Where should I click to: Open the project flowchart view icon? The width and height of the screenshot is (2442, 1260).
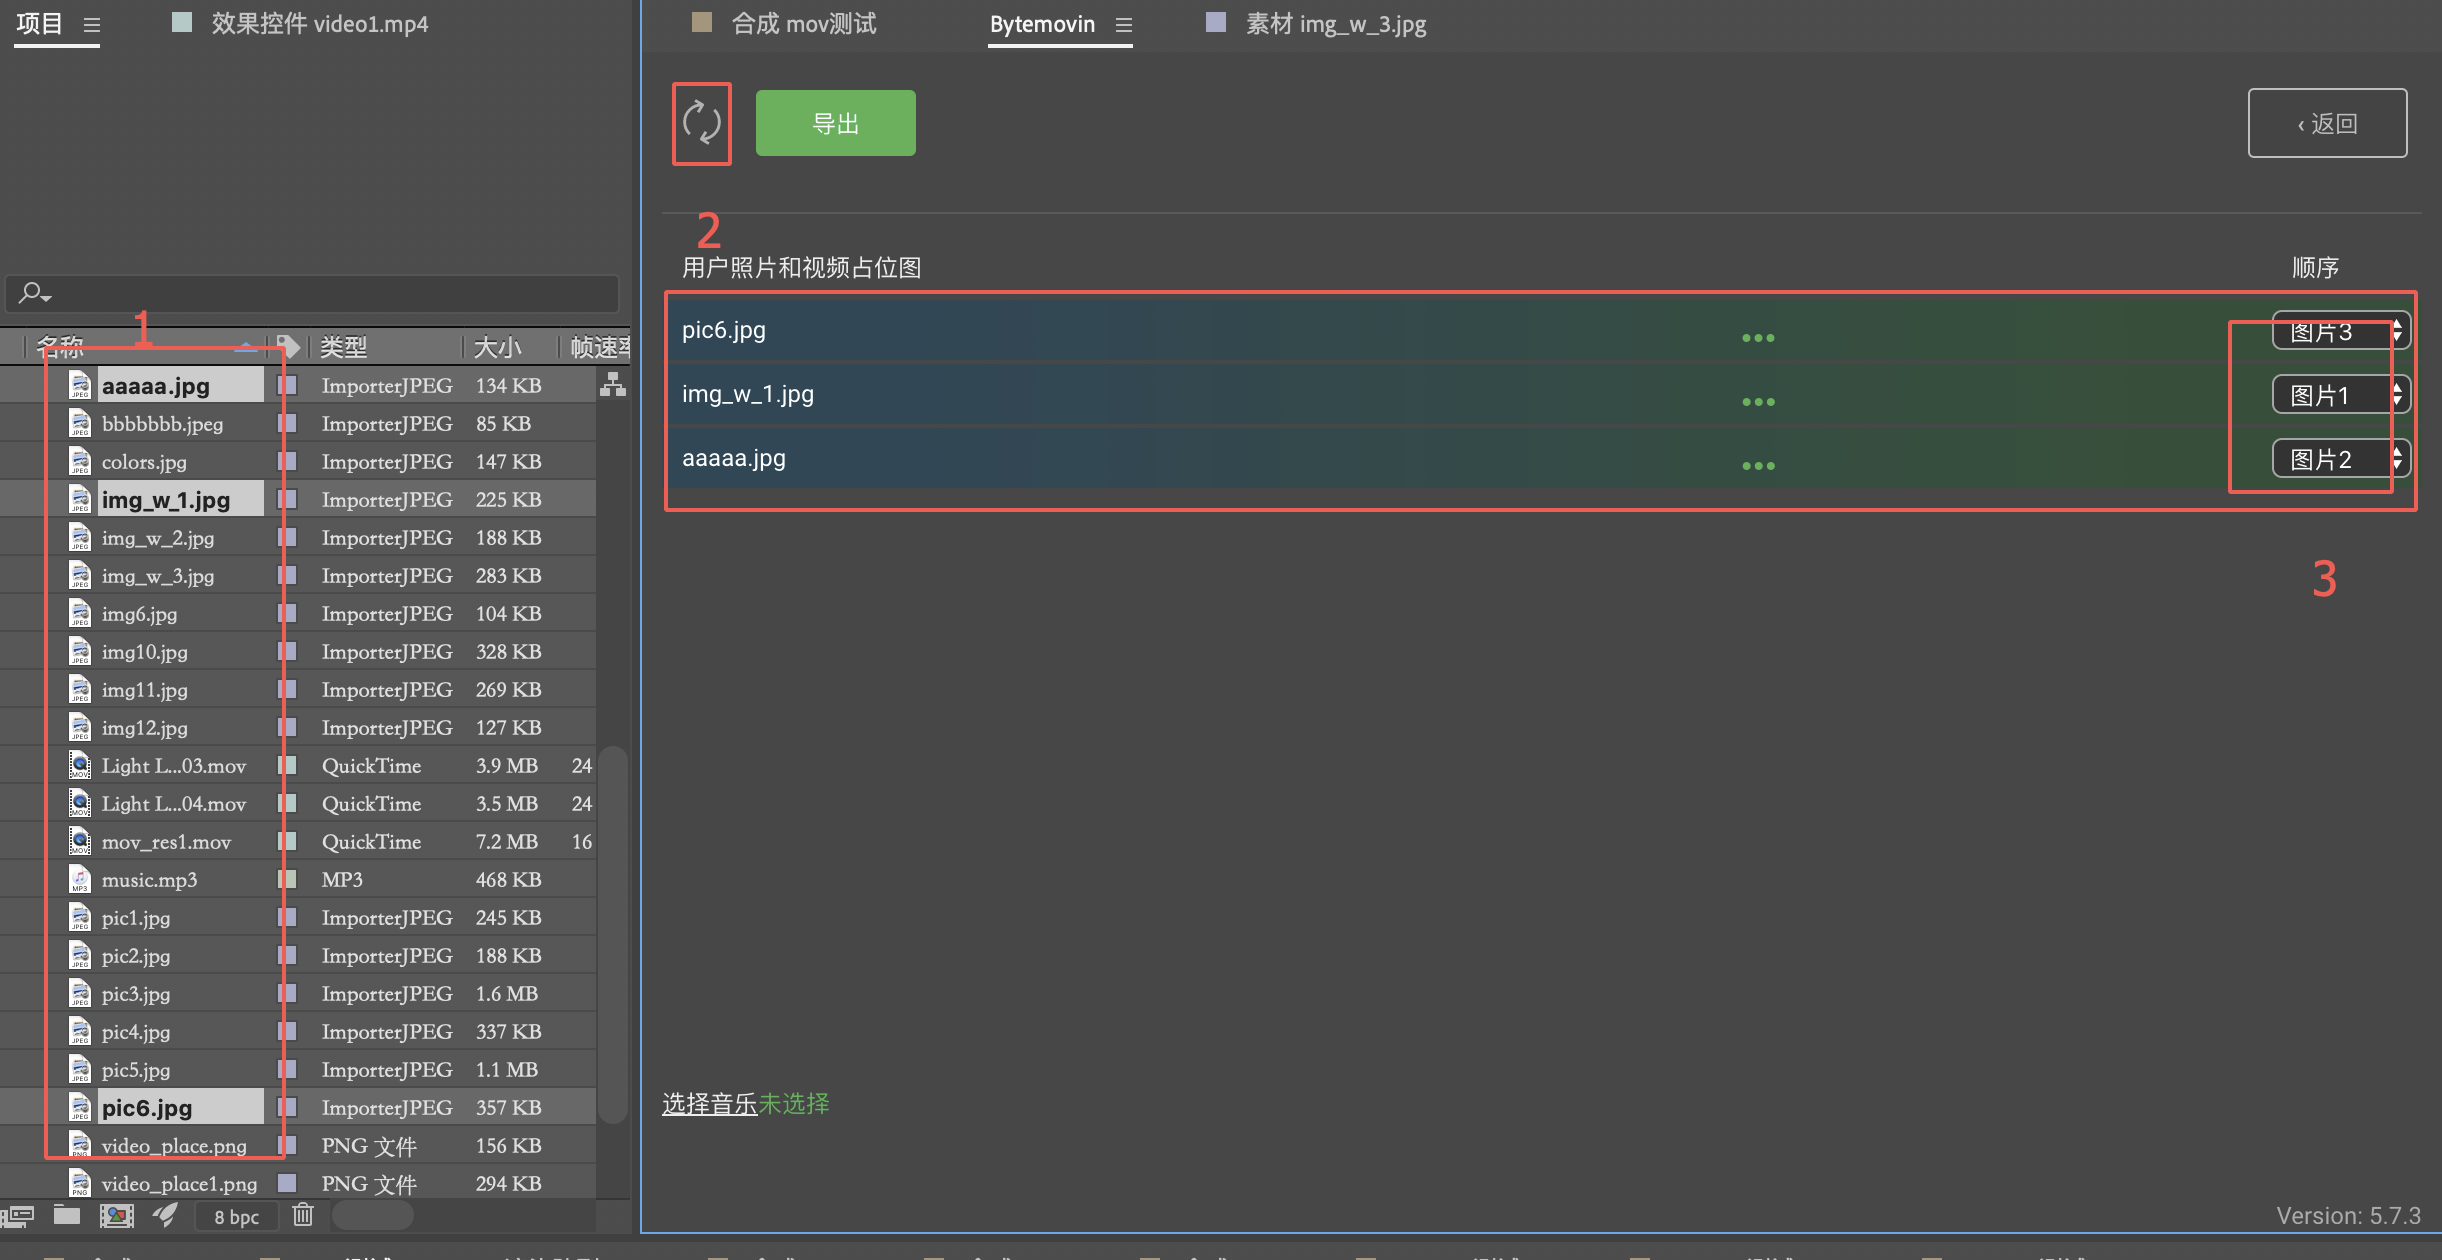[x=613, y=384]
